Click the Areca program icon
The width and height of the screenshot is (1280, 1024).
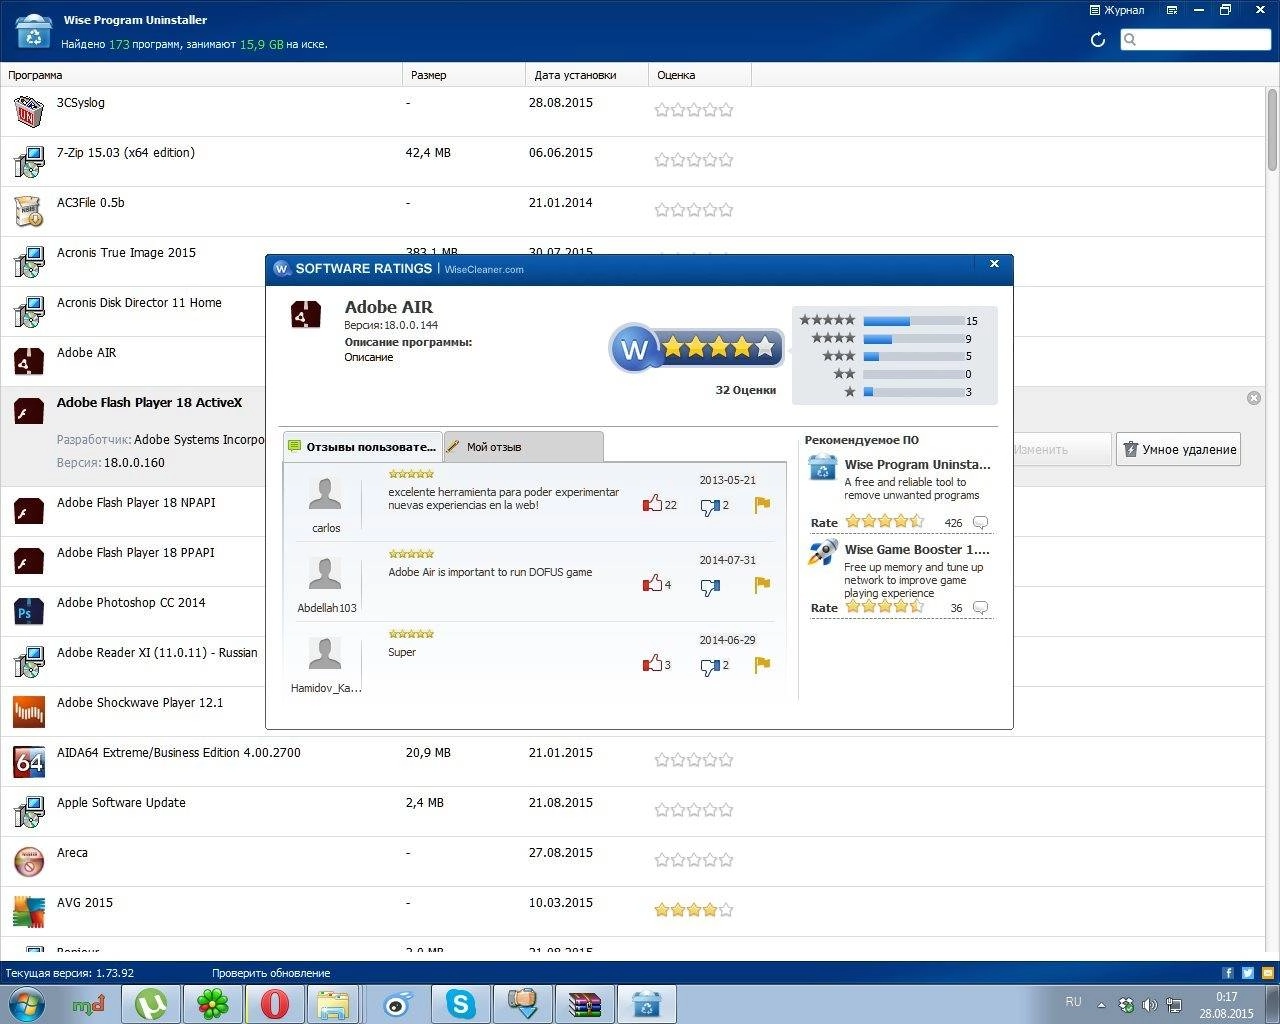[x=29, y=861]
